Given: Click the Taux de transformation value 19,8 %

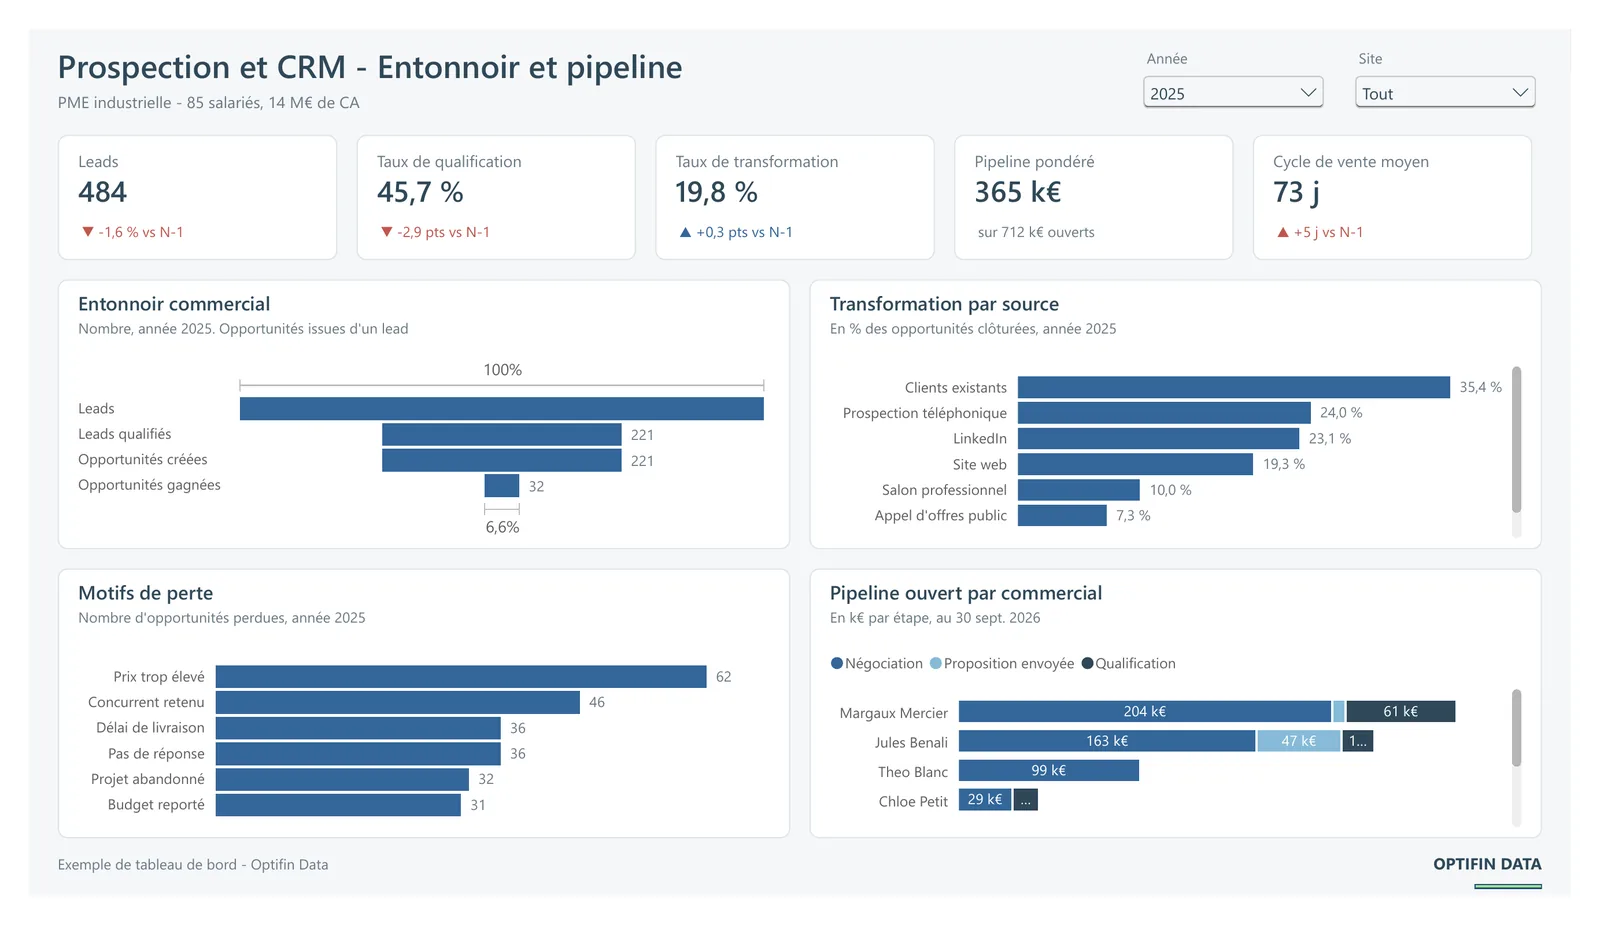Looking at the screenshot, I should [x=716, y=192].
